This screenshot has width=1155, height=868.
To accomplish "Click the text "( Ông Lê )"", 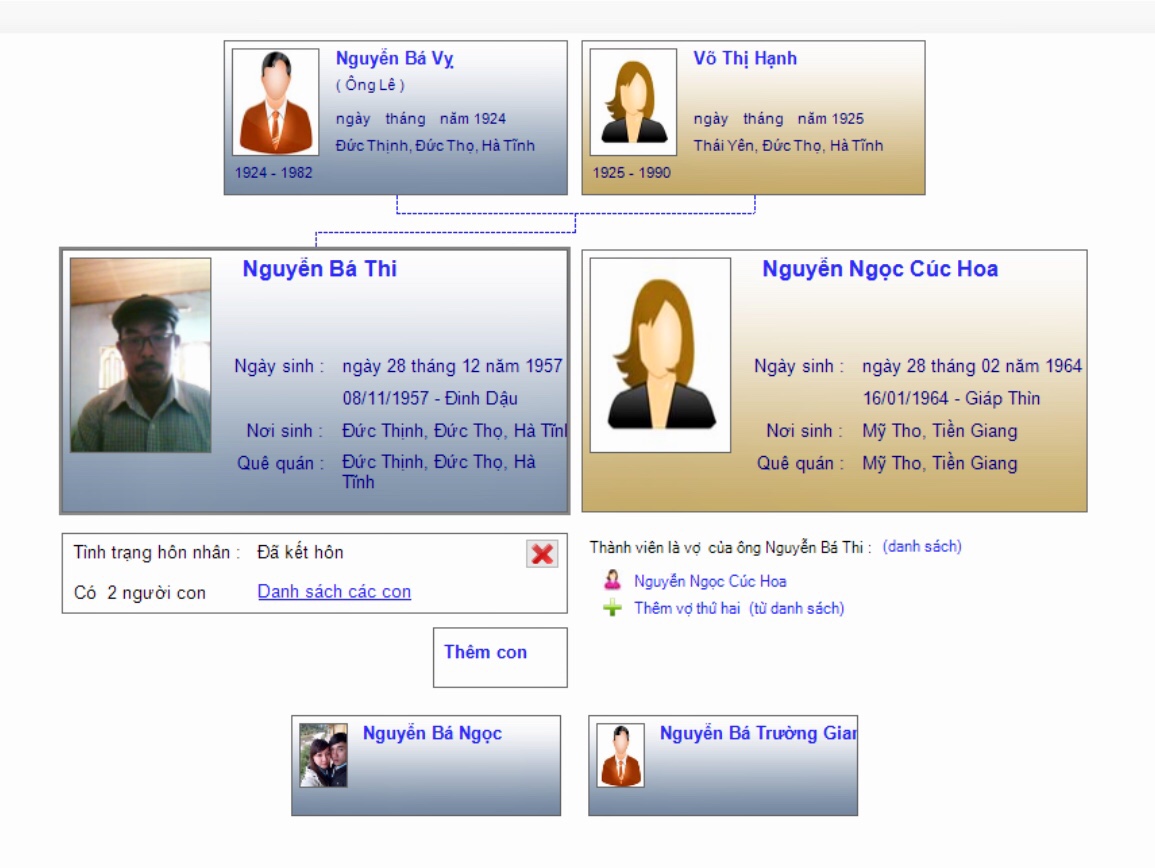I will click(370, 85).
